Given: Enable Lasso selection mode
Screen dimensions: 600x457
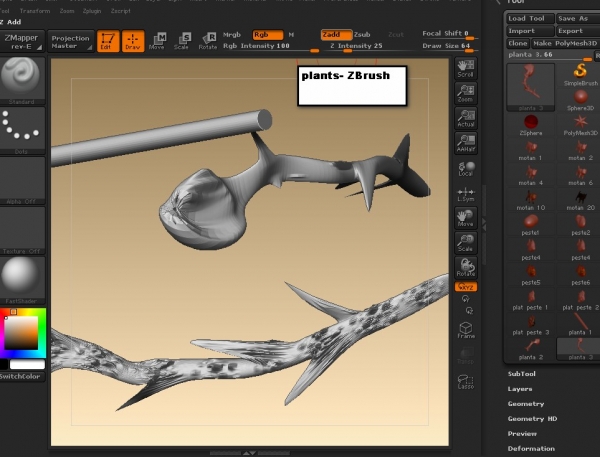Looking at the screenshot, I should [x=466, y=381].
